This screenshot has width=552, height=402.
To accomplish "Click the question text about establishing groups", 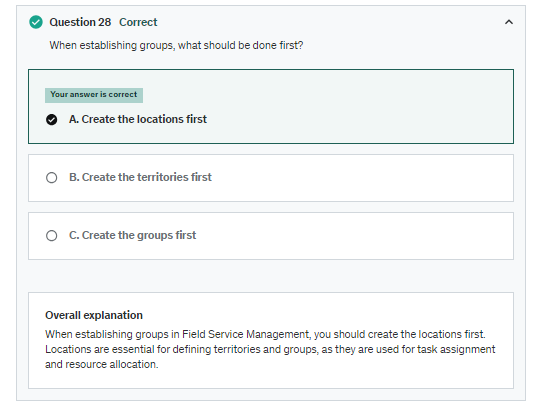I will pyautogui.click(x=176, y=45).
